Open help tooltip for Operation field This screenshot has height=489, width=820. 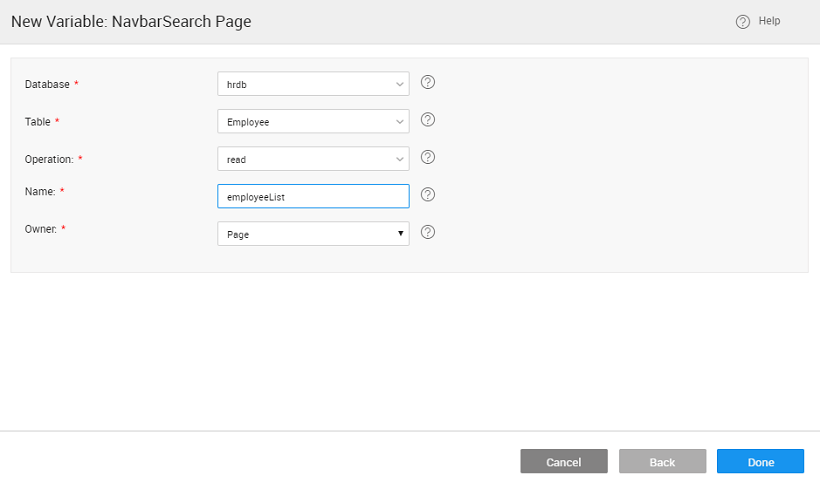point(427,157)
